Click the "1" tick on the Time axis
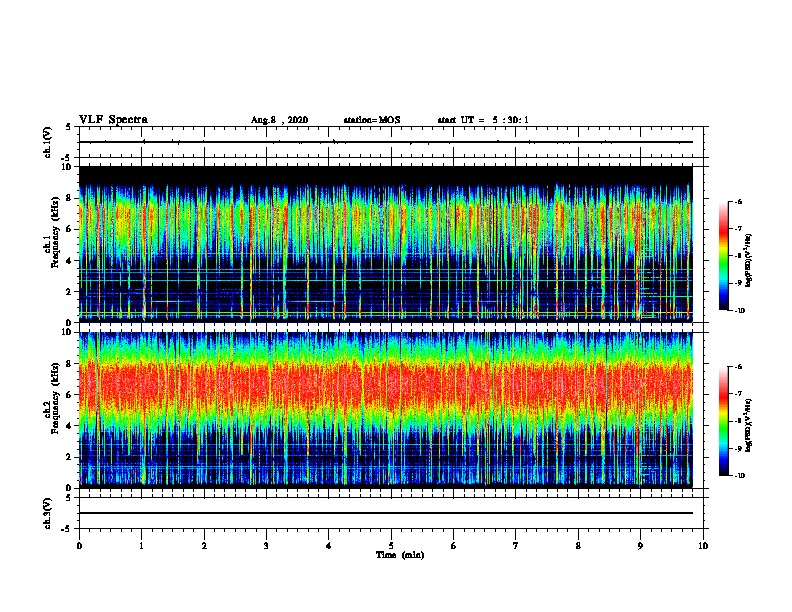 click(x=142, y=546)
